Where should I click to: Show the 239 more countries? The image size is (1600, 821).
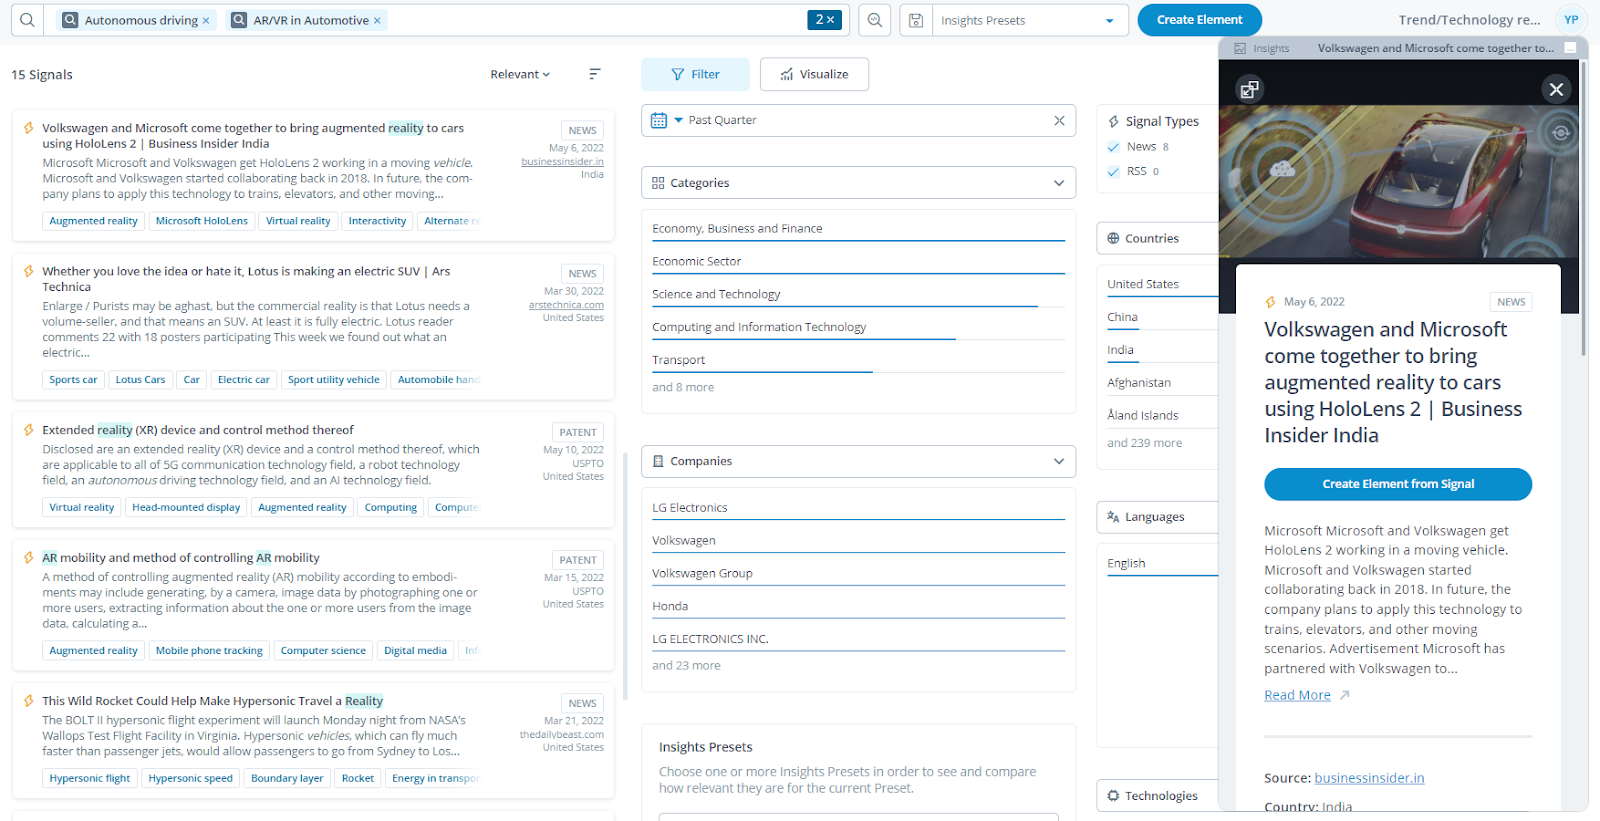pyautogui.click(x=1144, y=443)
